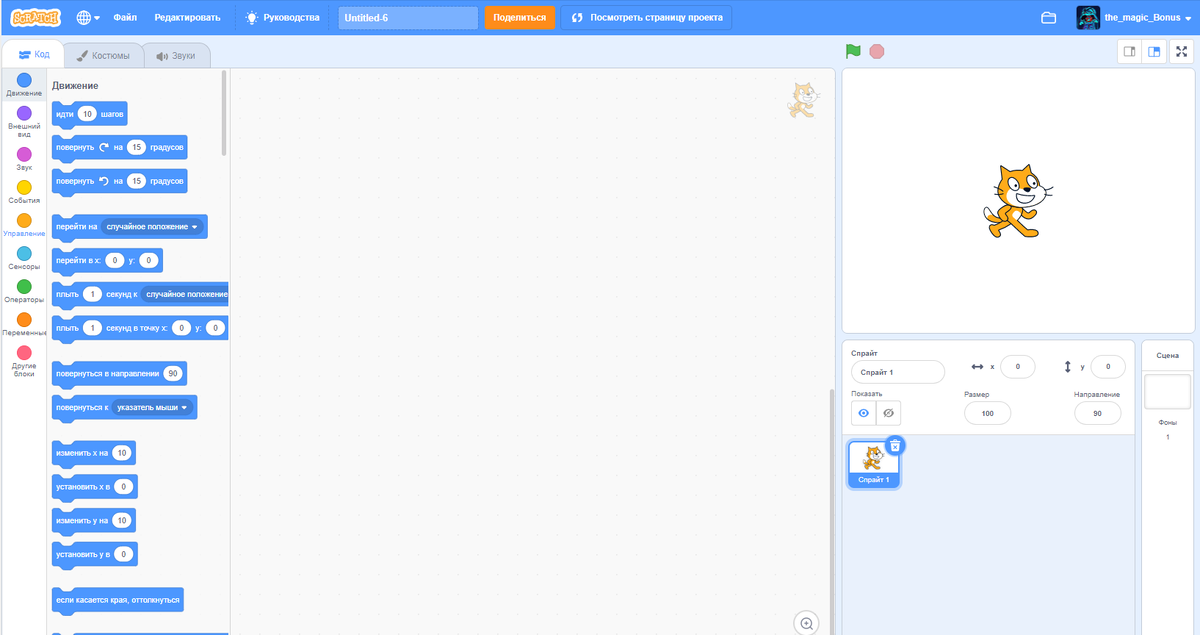
Task: Click Посмотреть страницу проекта button
Action: pyautogui.click(x=646, y=18)
